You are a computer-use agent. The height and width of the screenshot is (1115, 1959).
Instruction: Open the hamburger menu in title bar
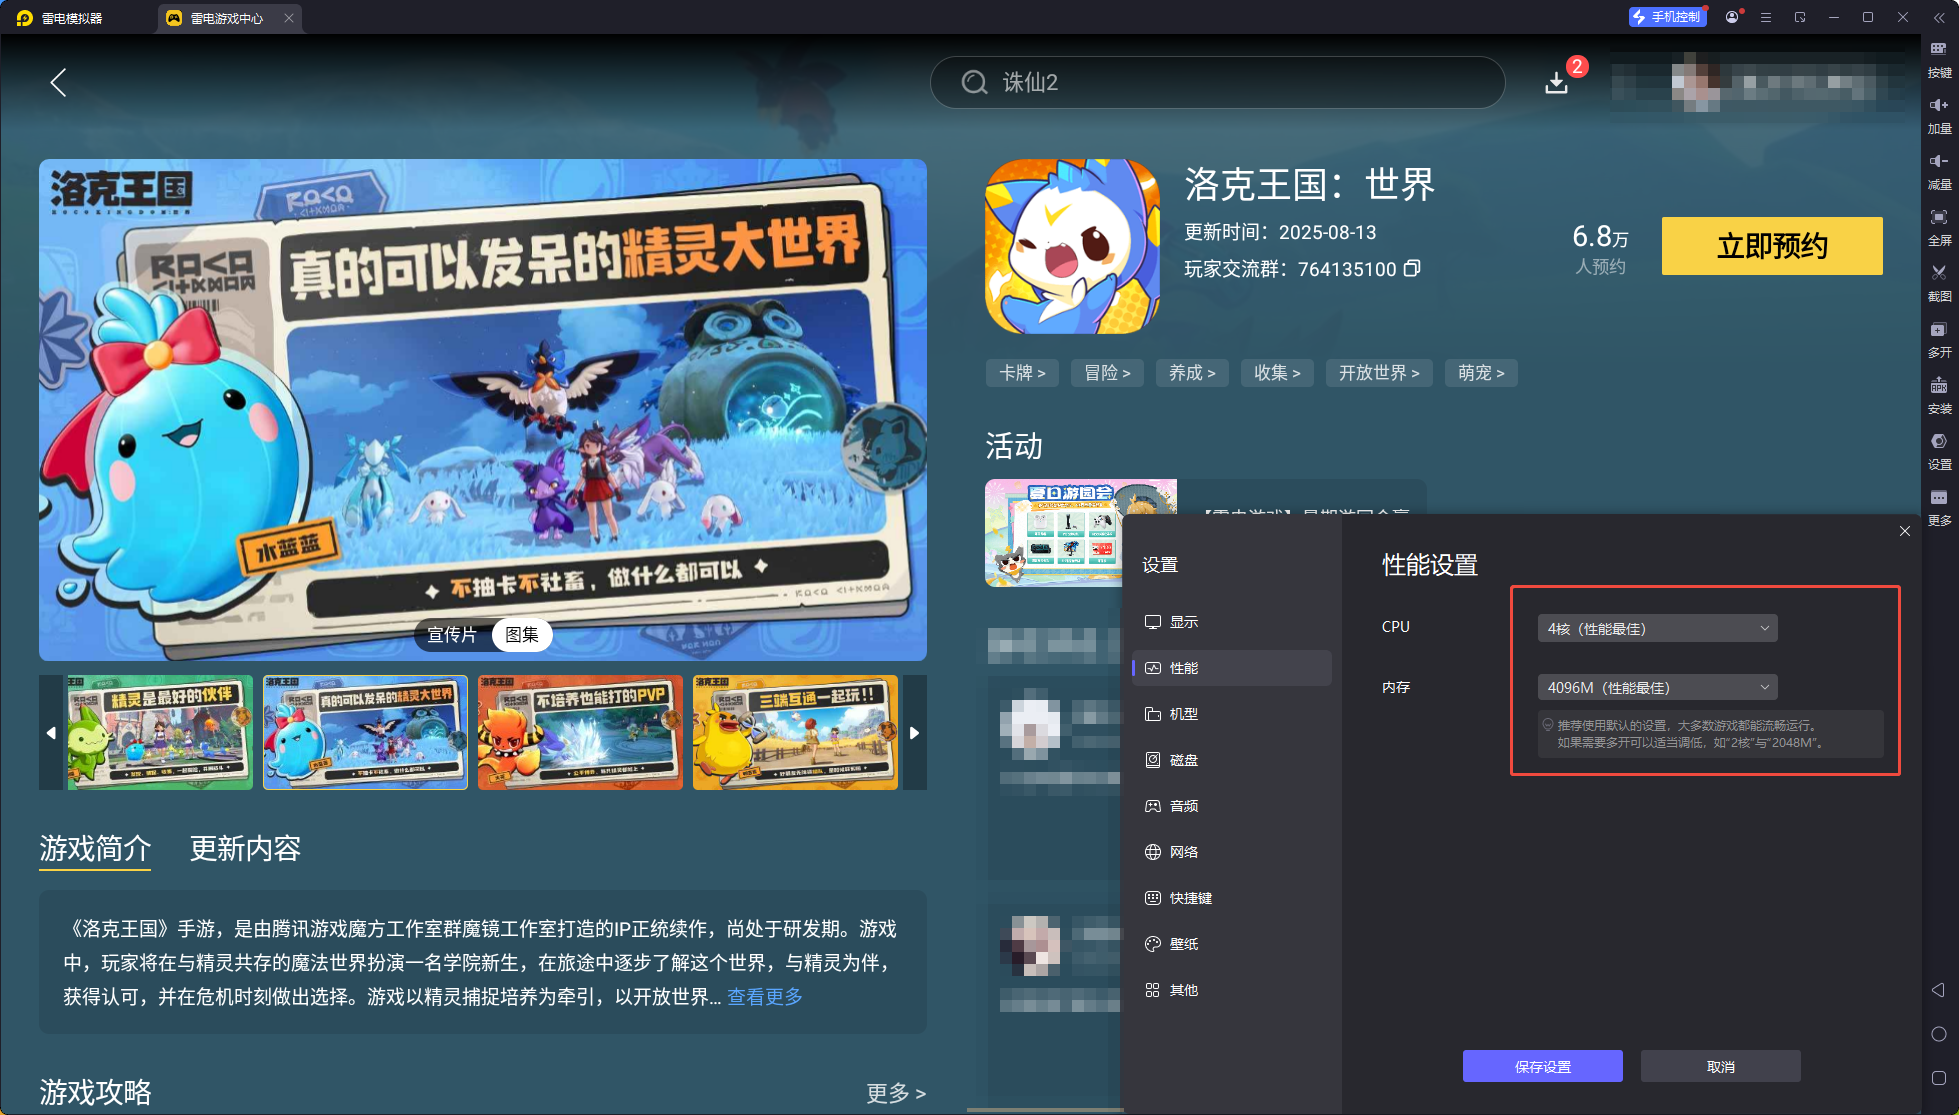[x=1766, y=17]
